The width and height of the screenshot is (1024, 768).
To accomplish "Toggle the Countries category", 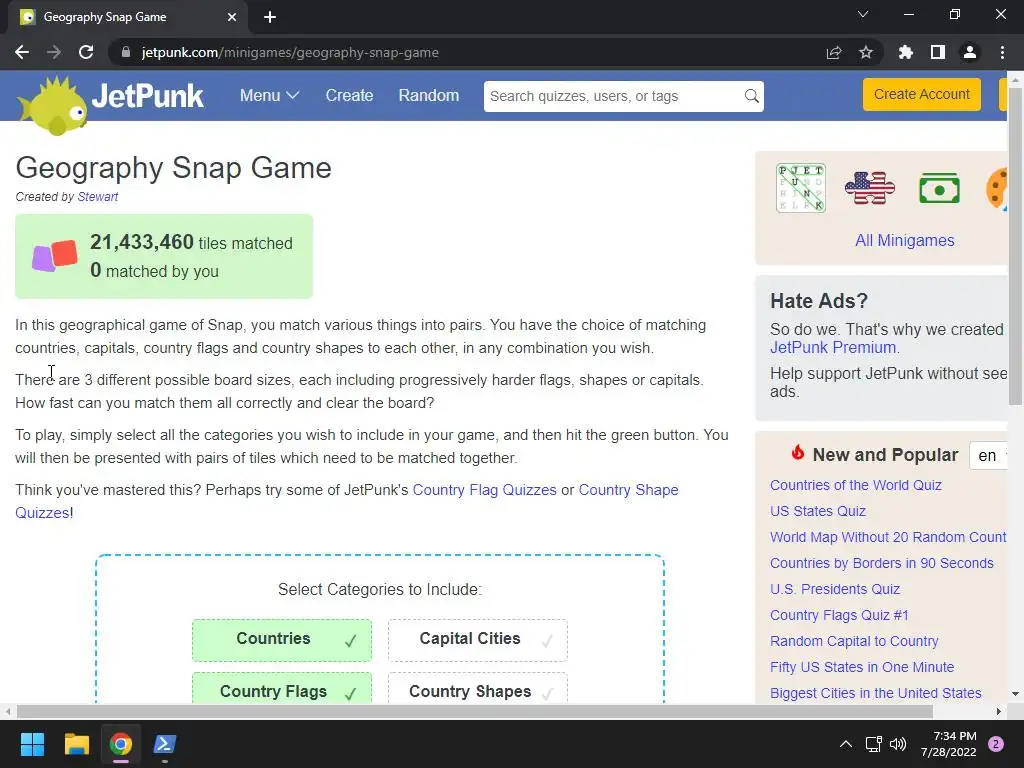I will [x=281, y=640].
